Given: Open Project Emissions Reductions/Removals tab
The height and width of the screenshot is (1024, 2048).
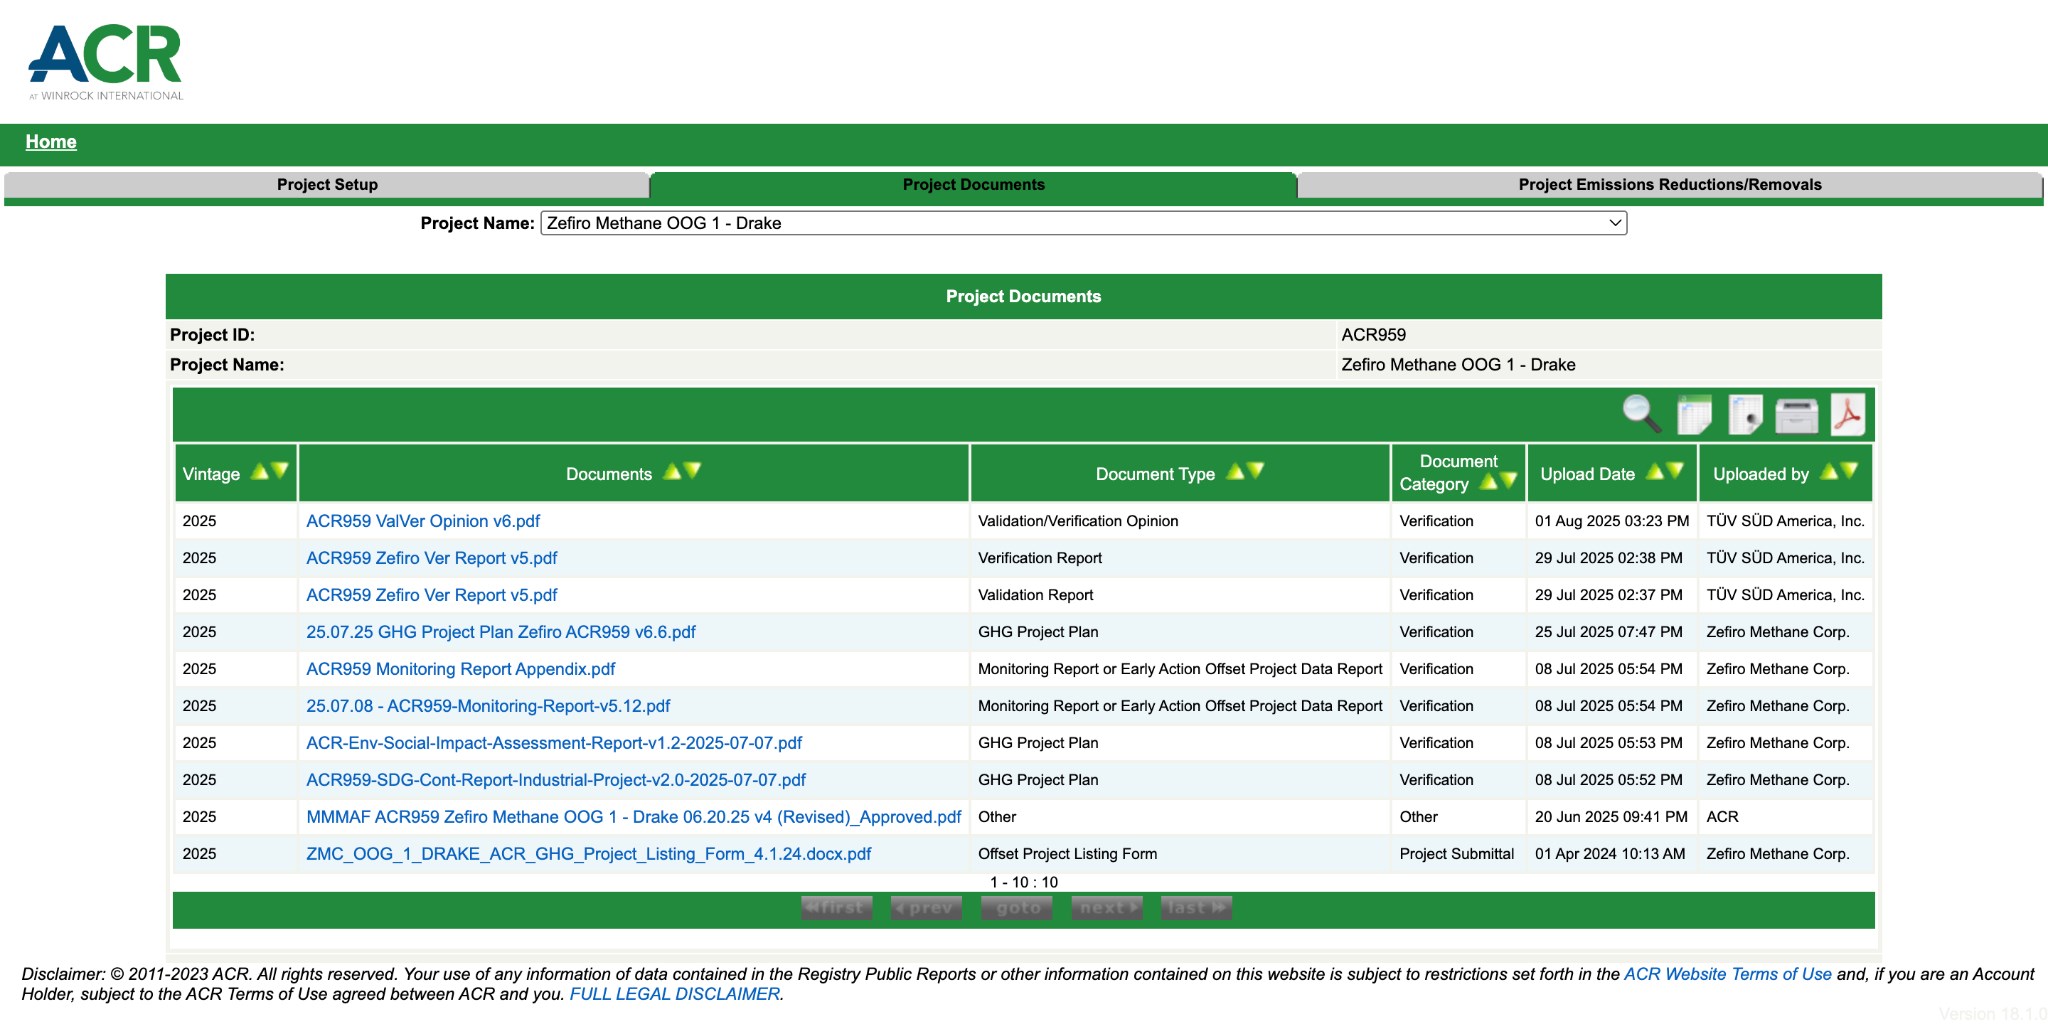Looking at the screenshot, I should coord(1670,185).
